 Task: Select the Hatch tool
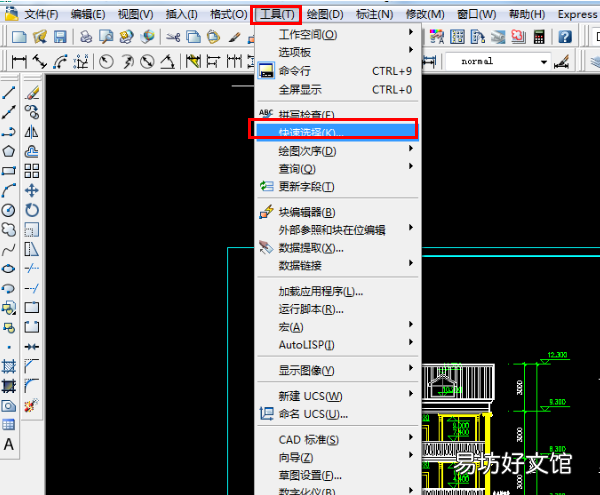[8, 366]
